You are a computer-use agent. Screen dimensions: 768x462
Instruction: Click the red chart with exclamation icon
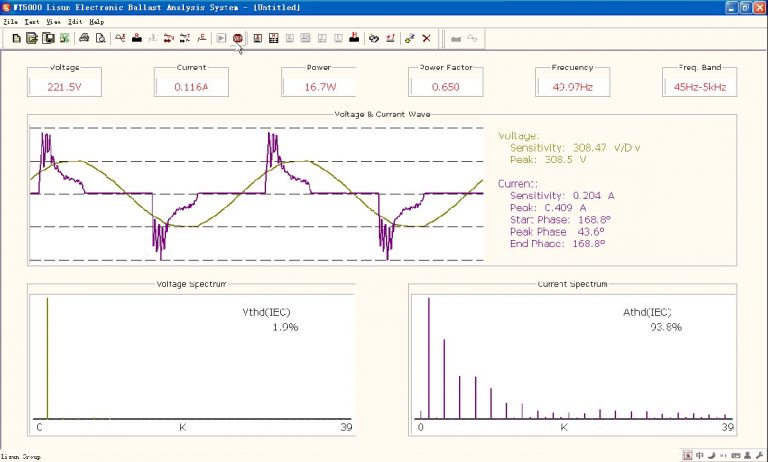point(390,38)
